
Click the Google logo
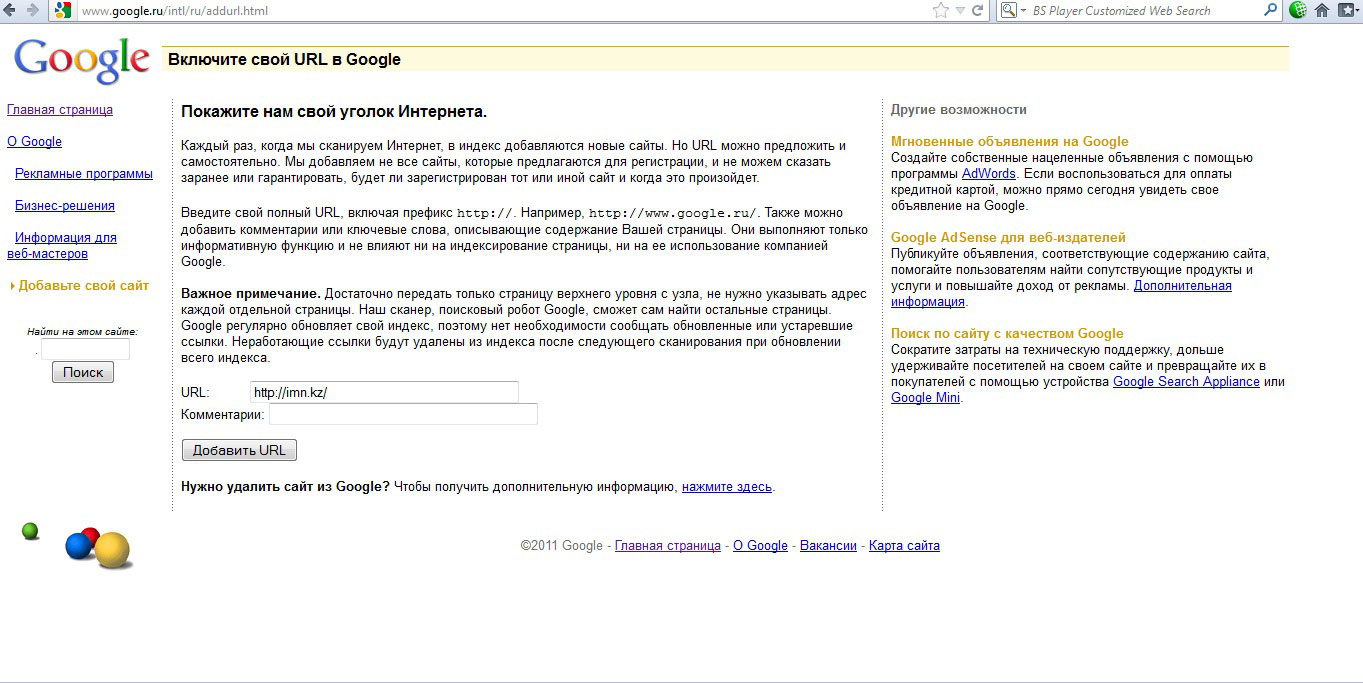tap(82, 61)
